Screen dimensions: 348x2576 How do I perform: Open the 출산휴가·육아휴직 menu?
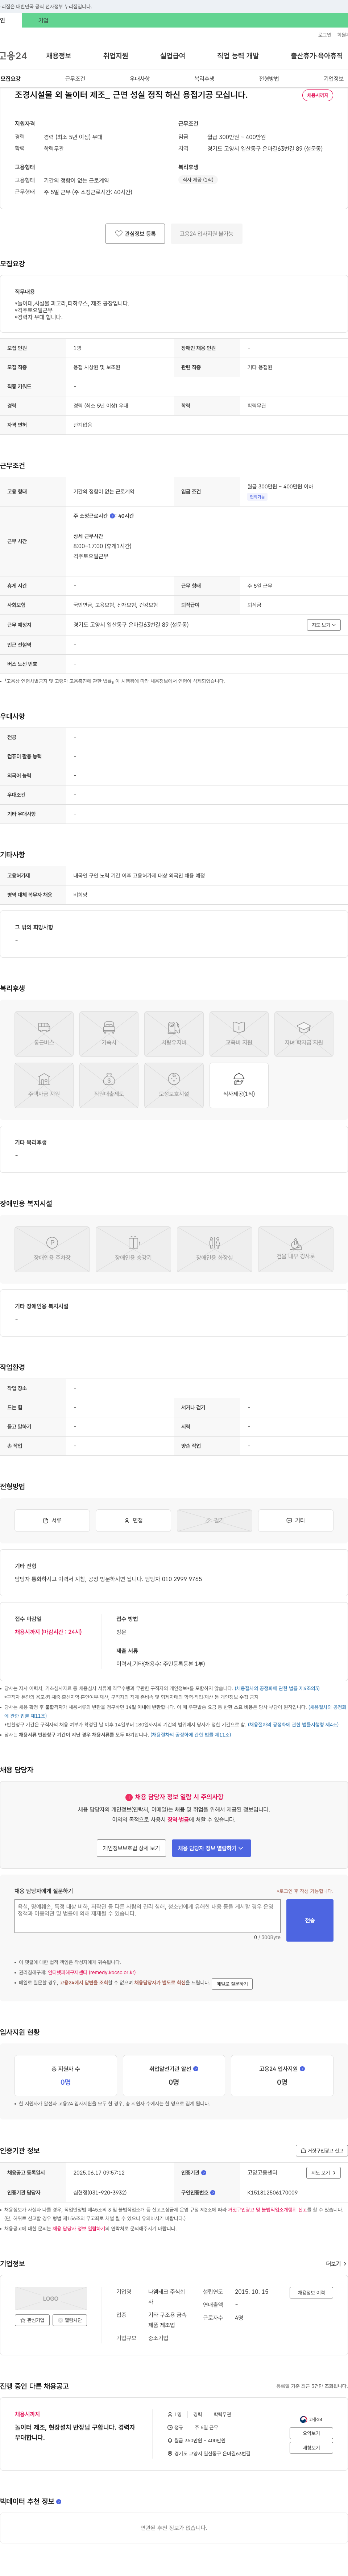pyautogui.click(x=317, y=56)
